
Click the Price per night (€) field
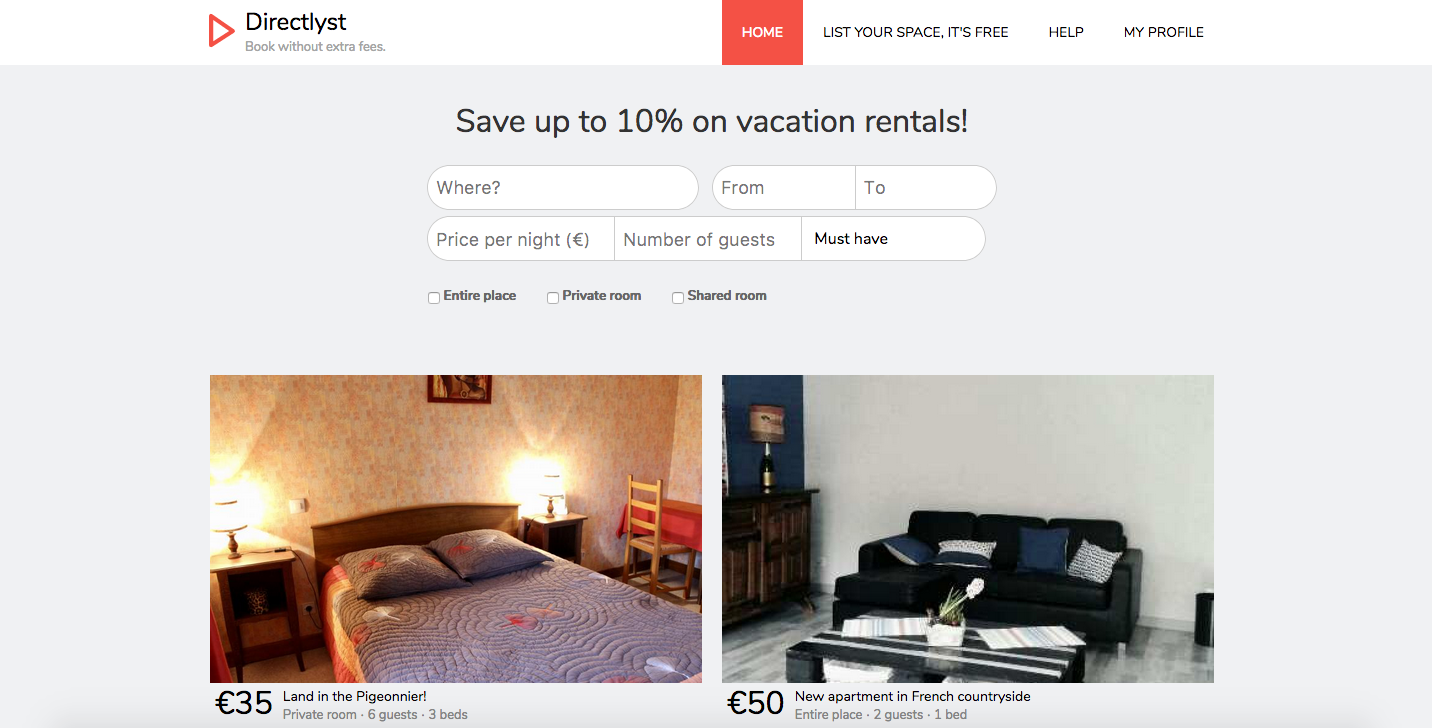point(521,239)
